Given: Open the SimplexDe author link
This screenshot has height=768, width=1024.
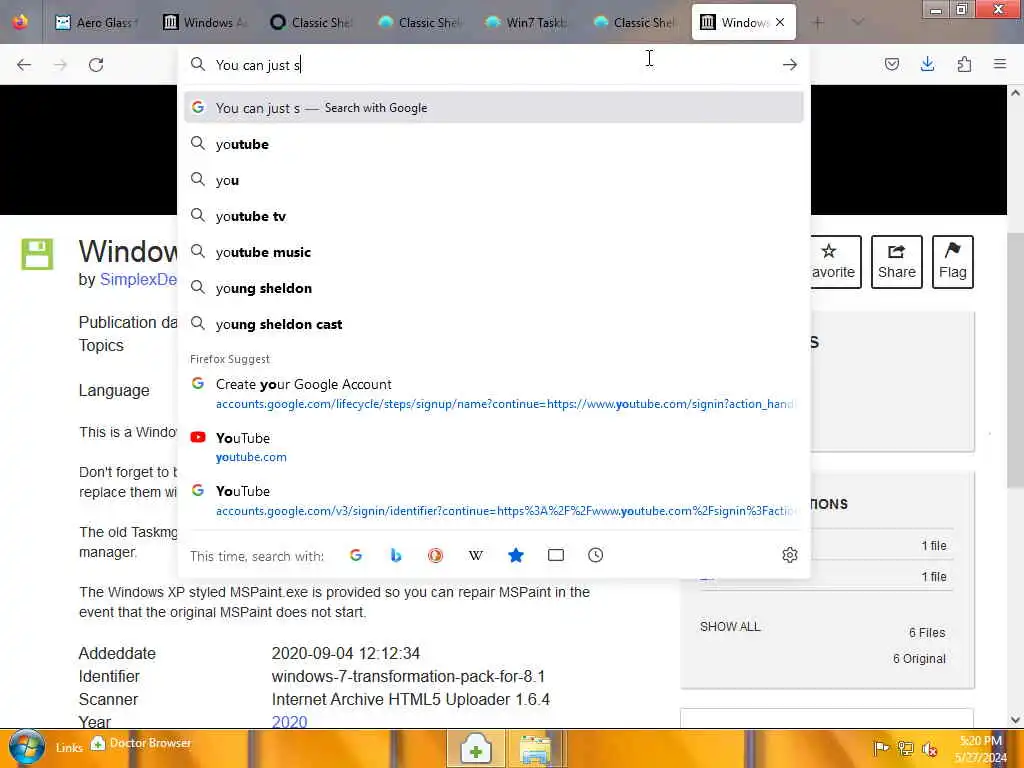Looking at the screenshot, I should coord(138,280).
